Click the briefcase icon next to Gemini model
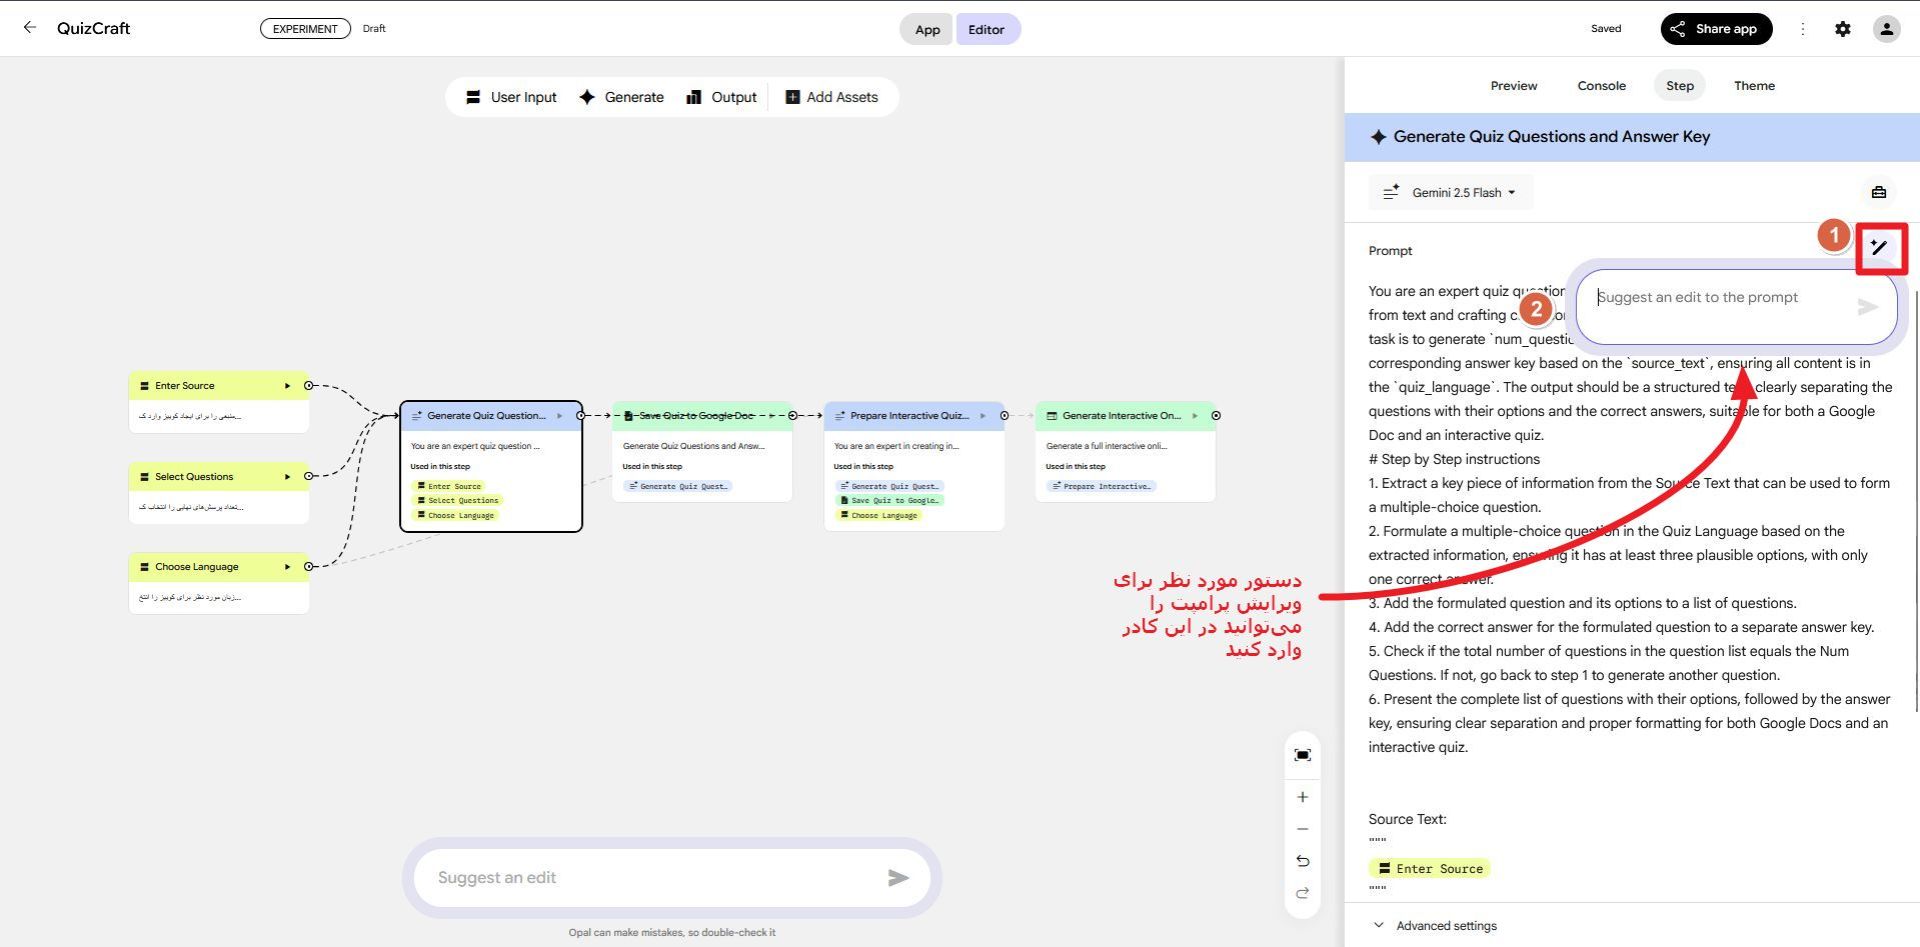This screenshot has width=1920, height=947. coord(1879,192)
